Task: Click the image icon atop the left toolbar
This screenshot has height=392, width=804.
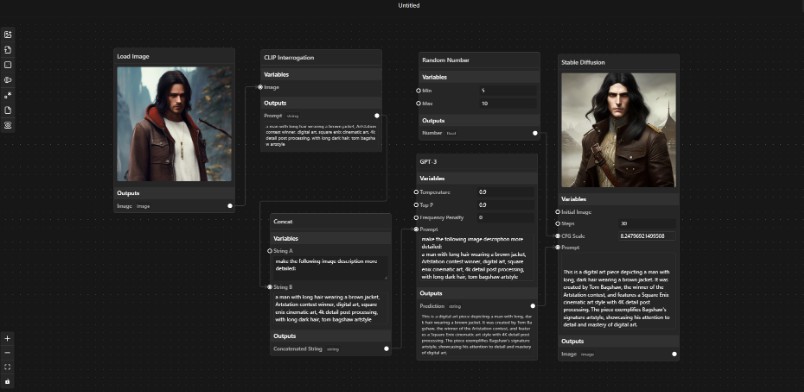Action: click(8, 35)
